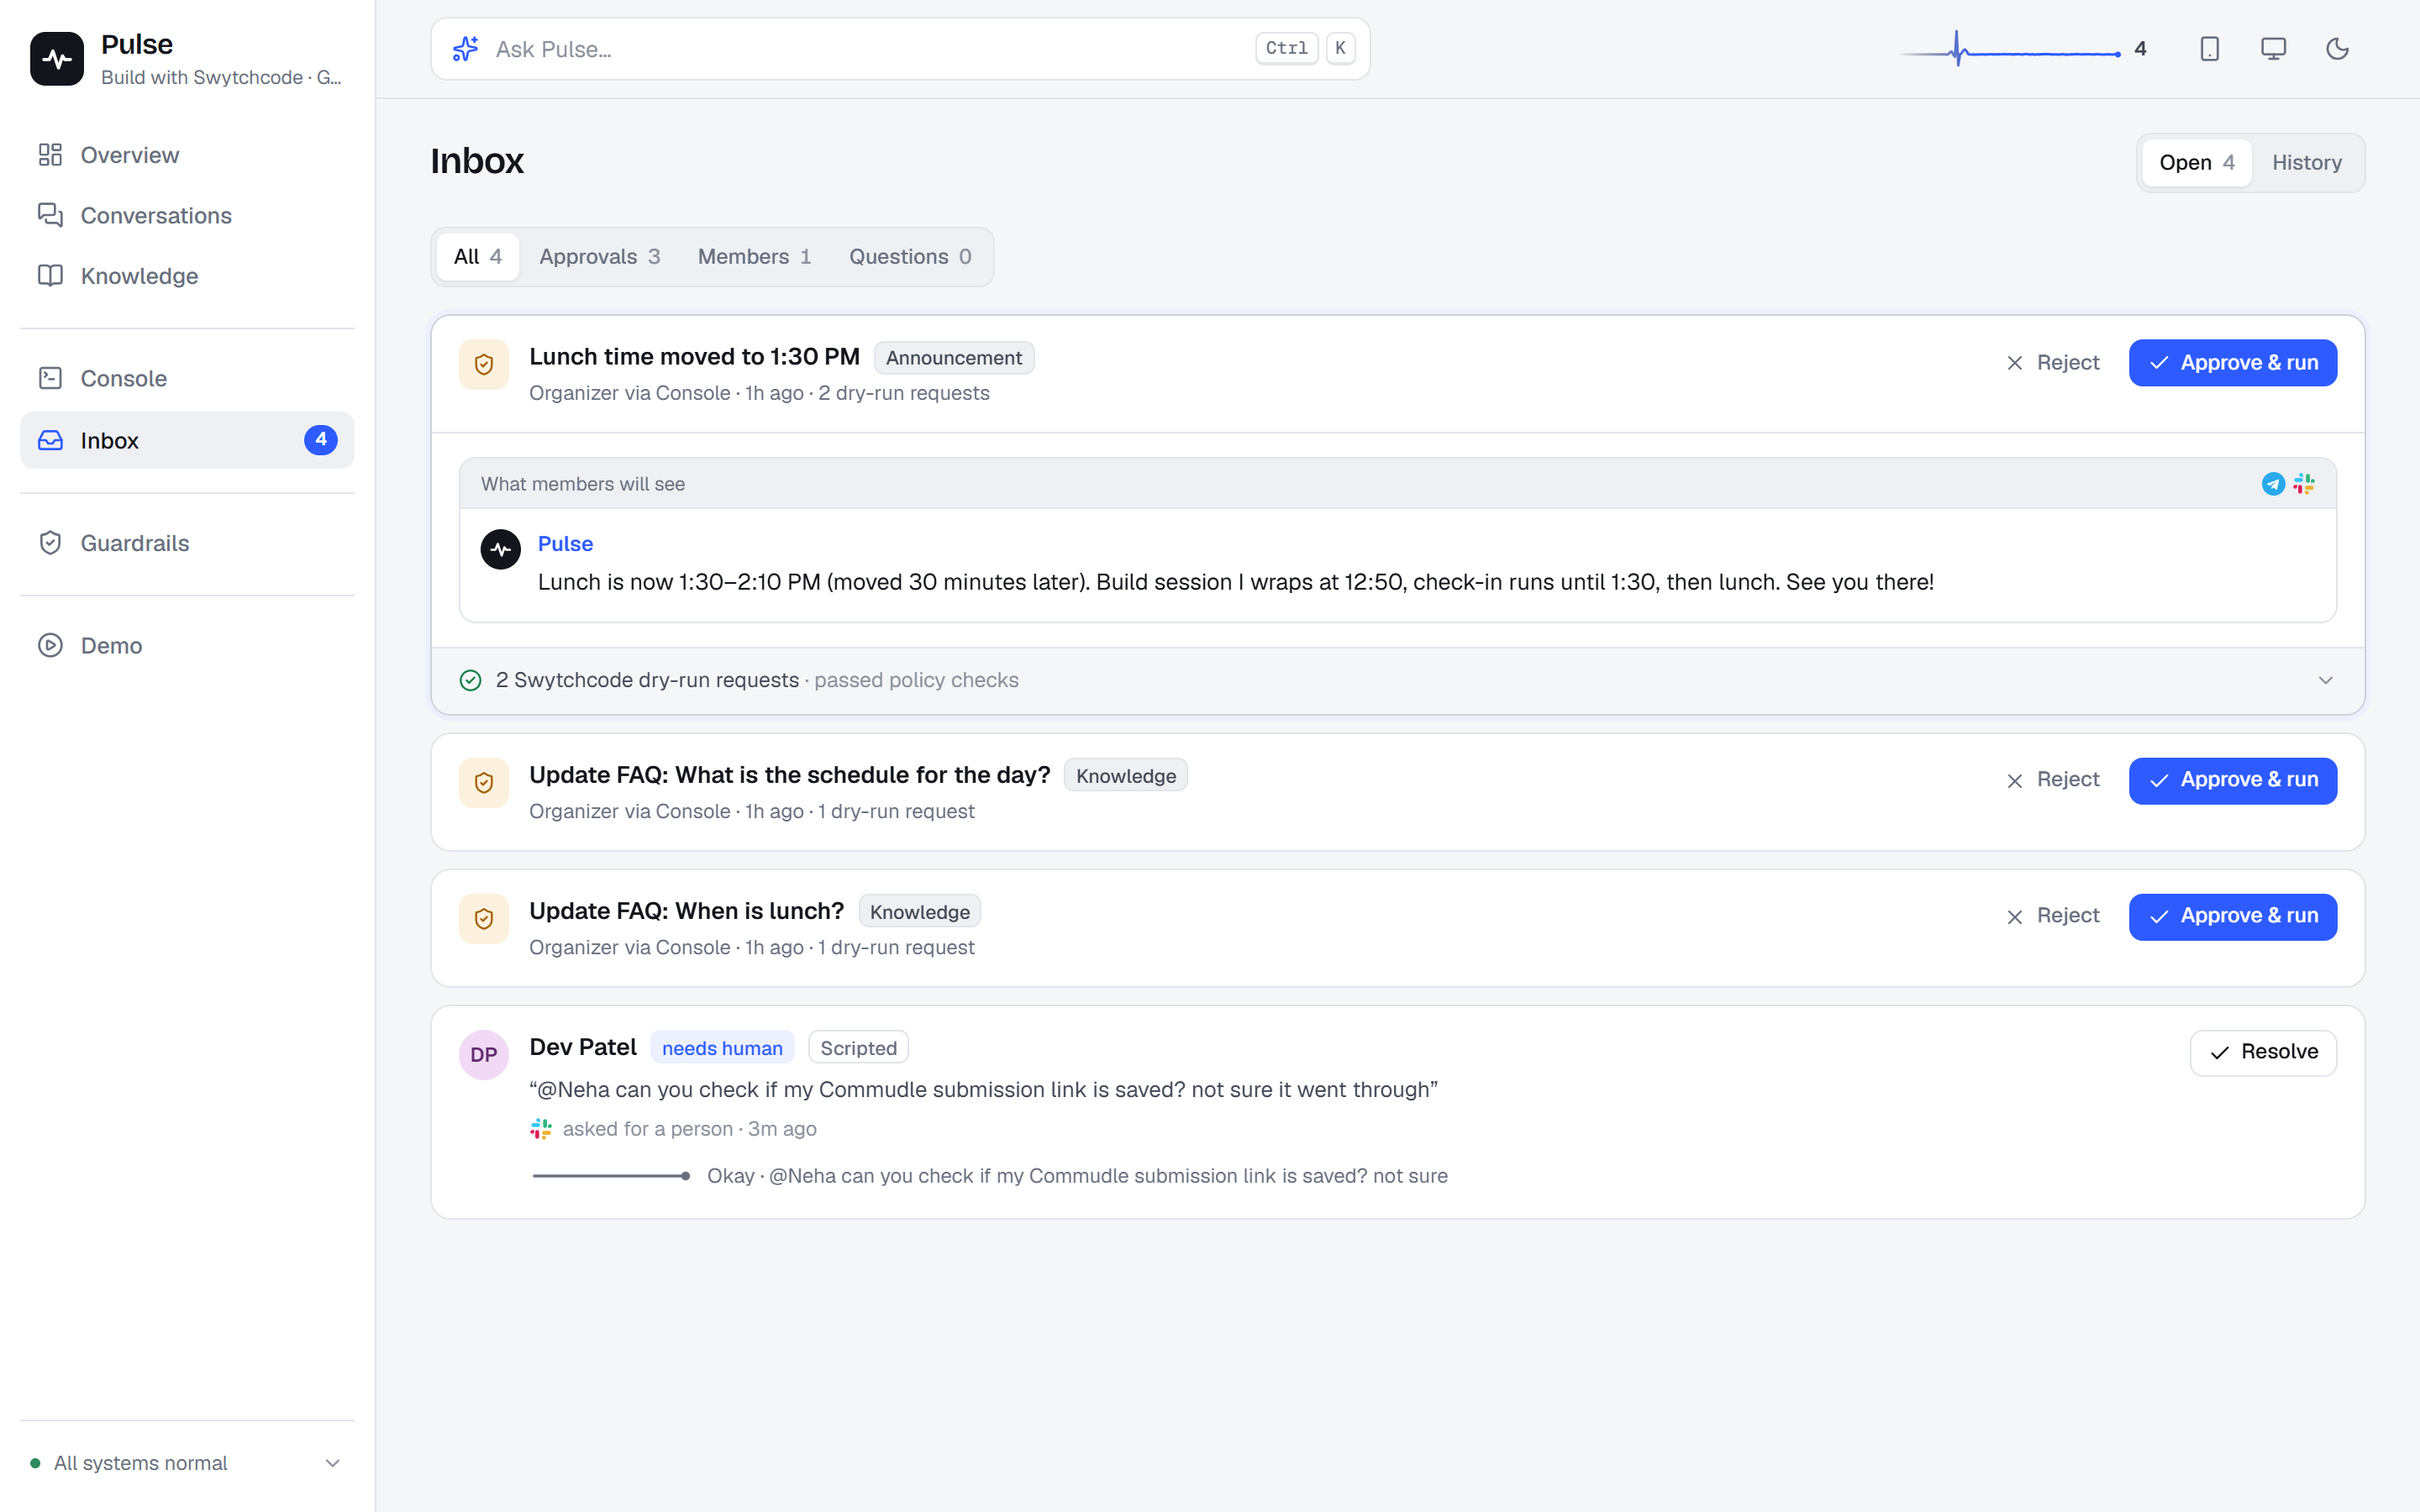Approve & run the Lunch time announcement
This screenshot has width=2420, height=1512.
click(2232, 363)
